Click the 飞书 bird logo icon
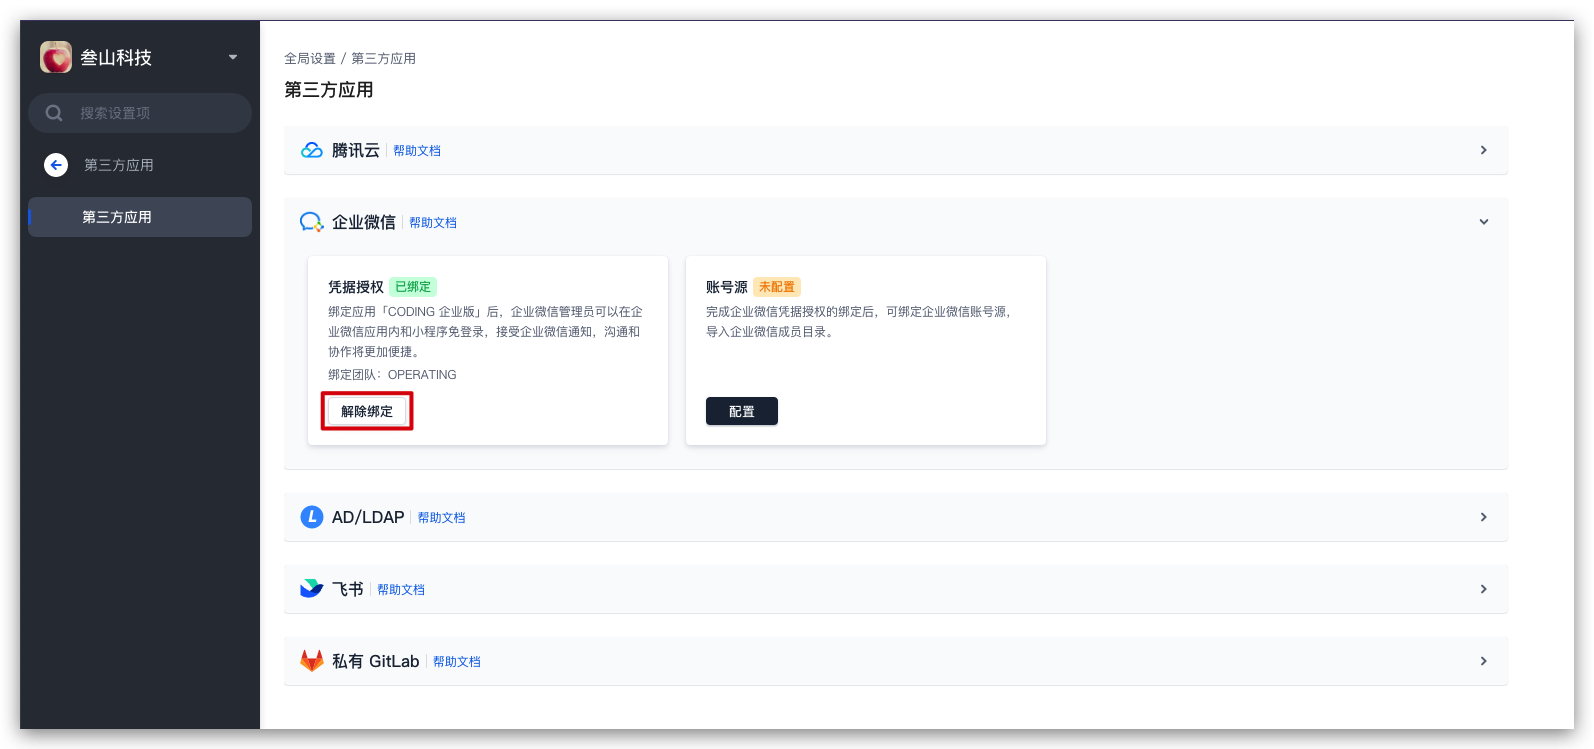The height and width of the screenshot is (749, 1594). tap(312, 589)
